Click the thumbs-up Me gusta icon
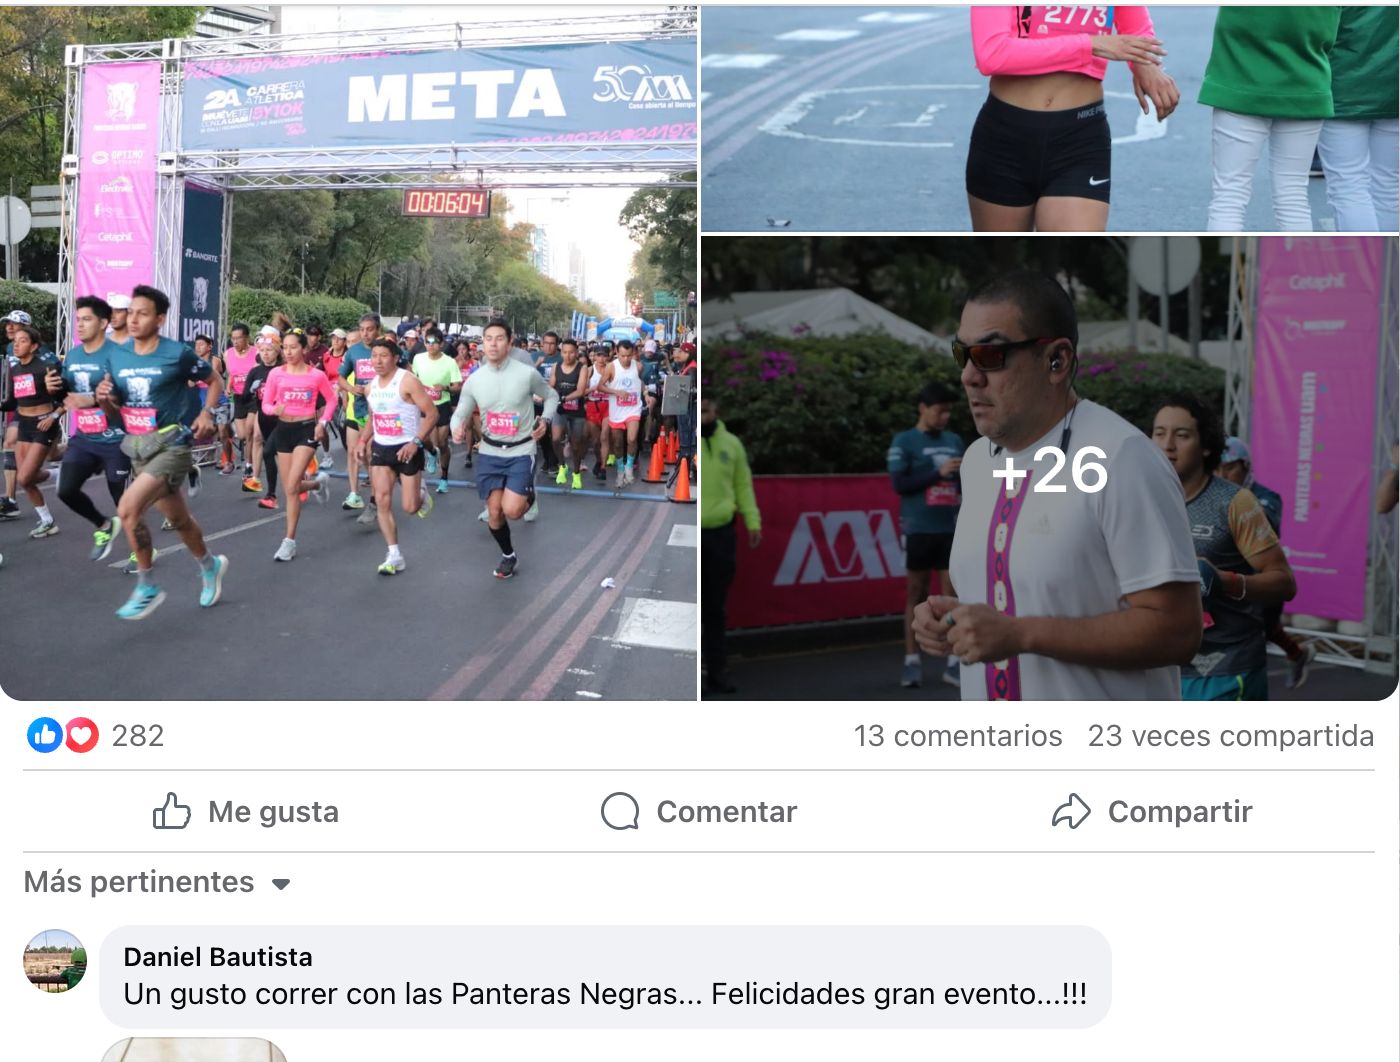 171,811
